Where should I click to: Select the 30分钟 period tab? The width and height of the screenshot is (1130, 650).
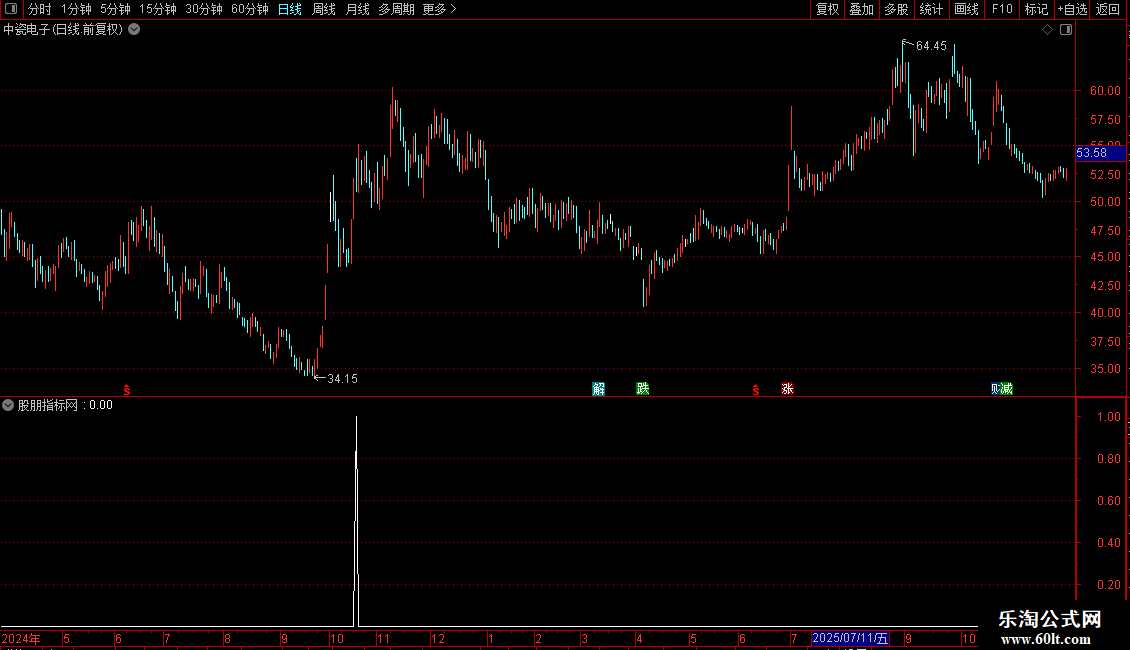tap(204, 9)
